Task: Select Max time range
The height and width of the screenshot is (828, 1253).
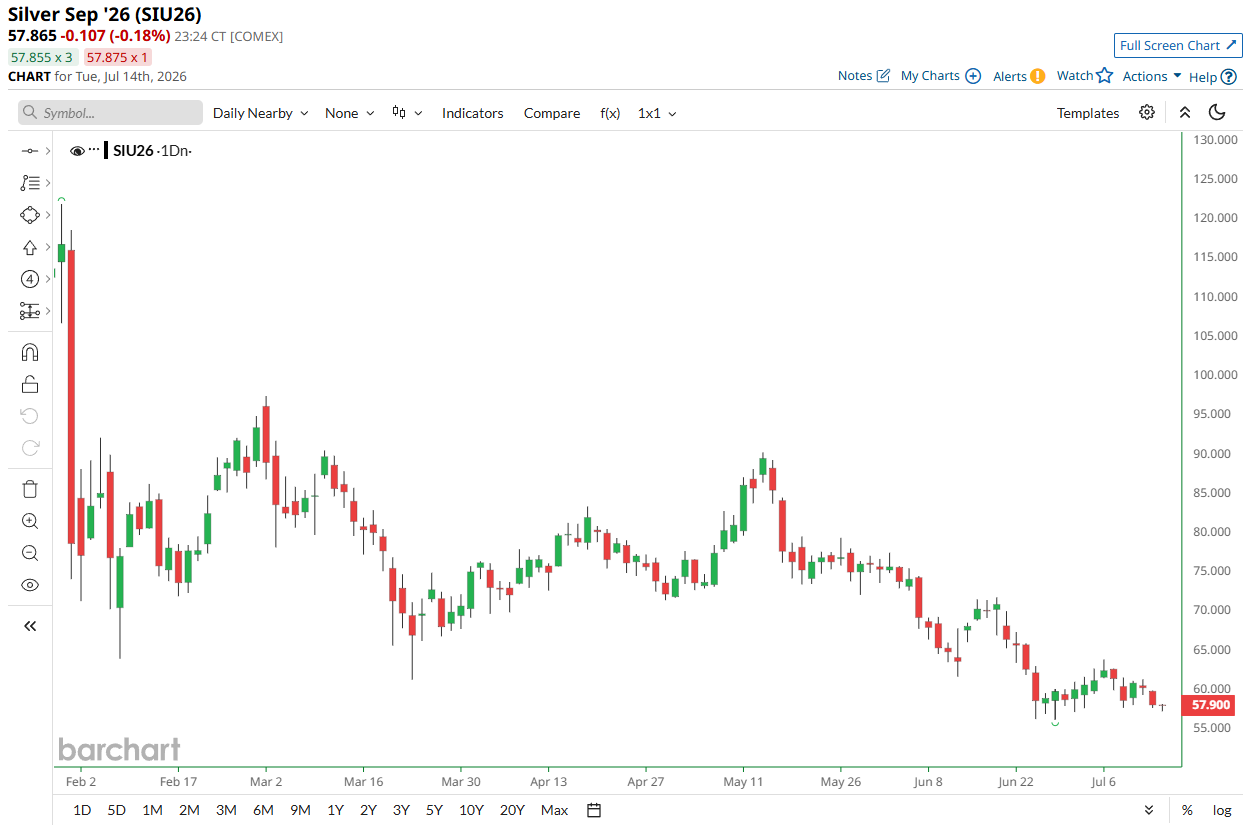Action: click(554, 810)
